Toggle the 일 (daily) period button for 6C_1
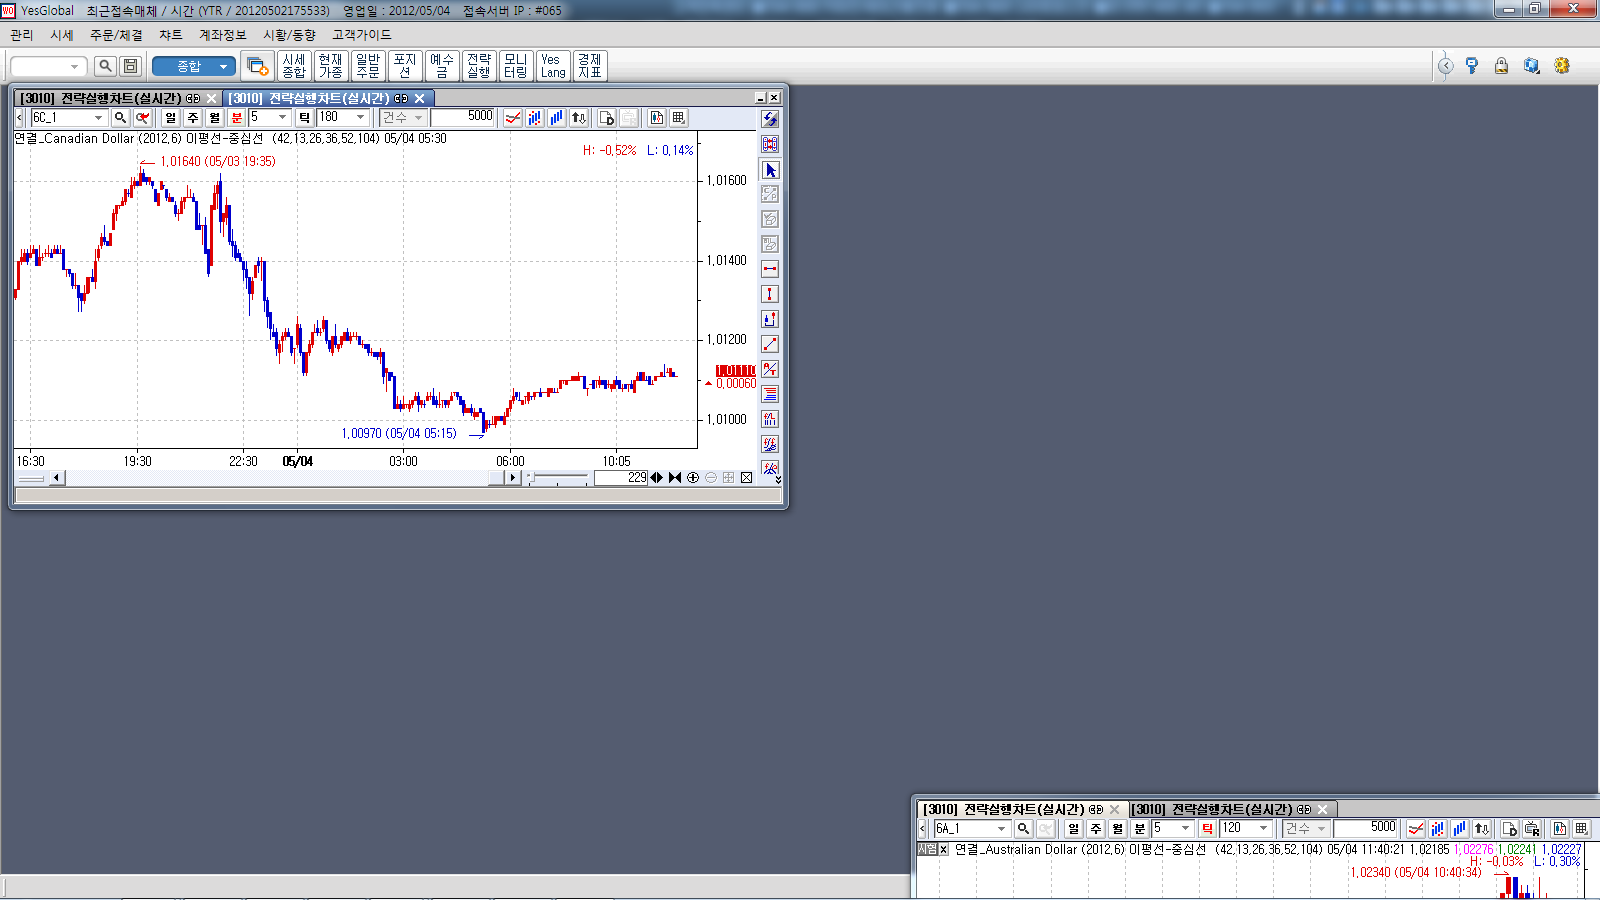 tap(171, 118)
